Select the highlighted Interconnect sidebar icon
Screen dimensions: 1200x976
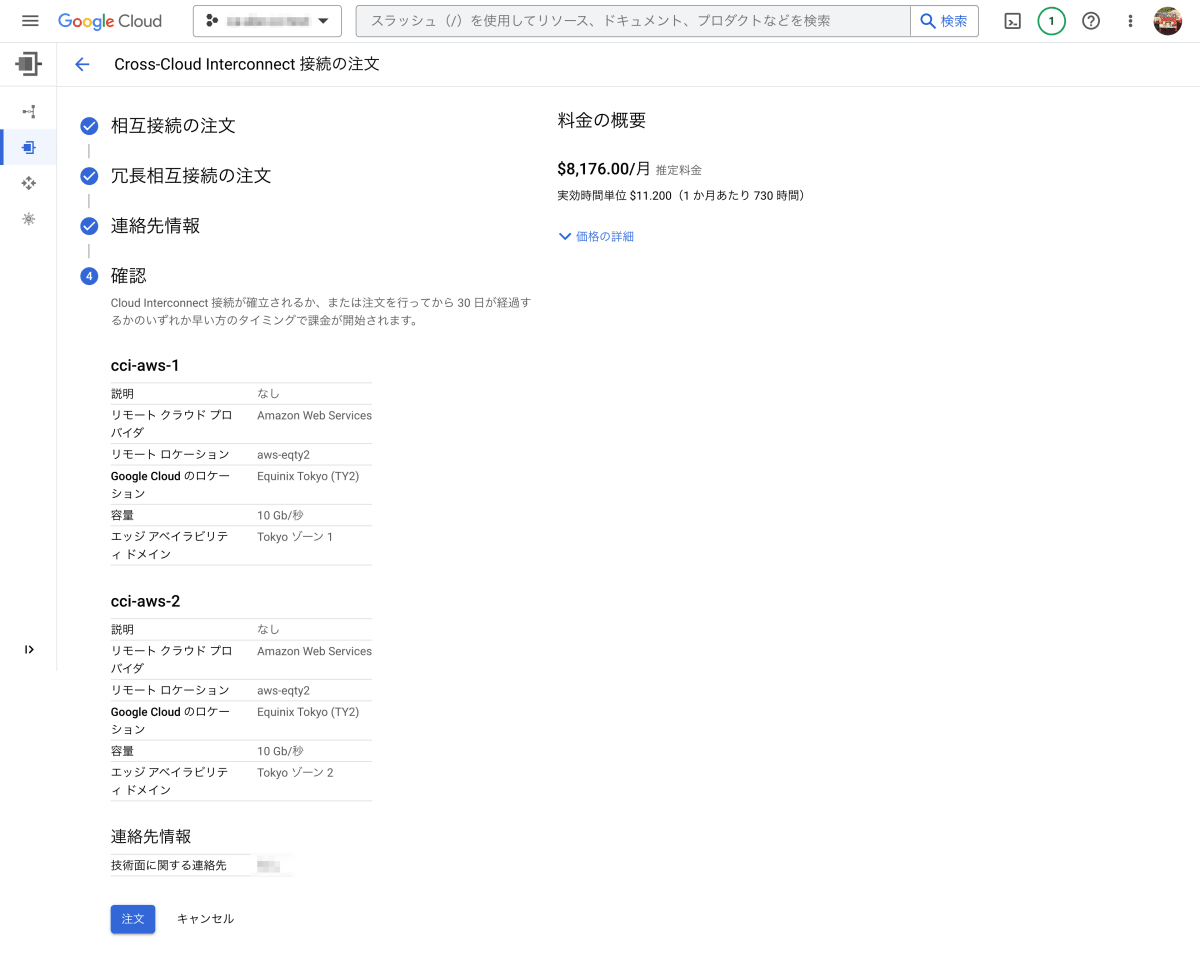(29, 148)
